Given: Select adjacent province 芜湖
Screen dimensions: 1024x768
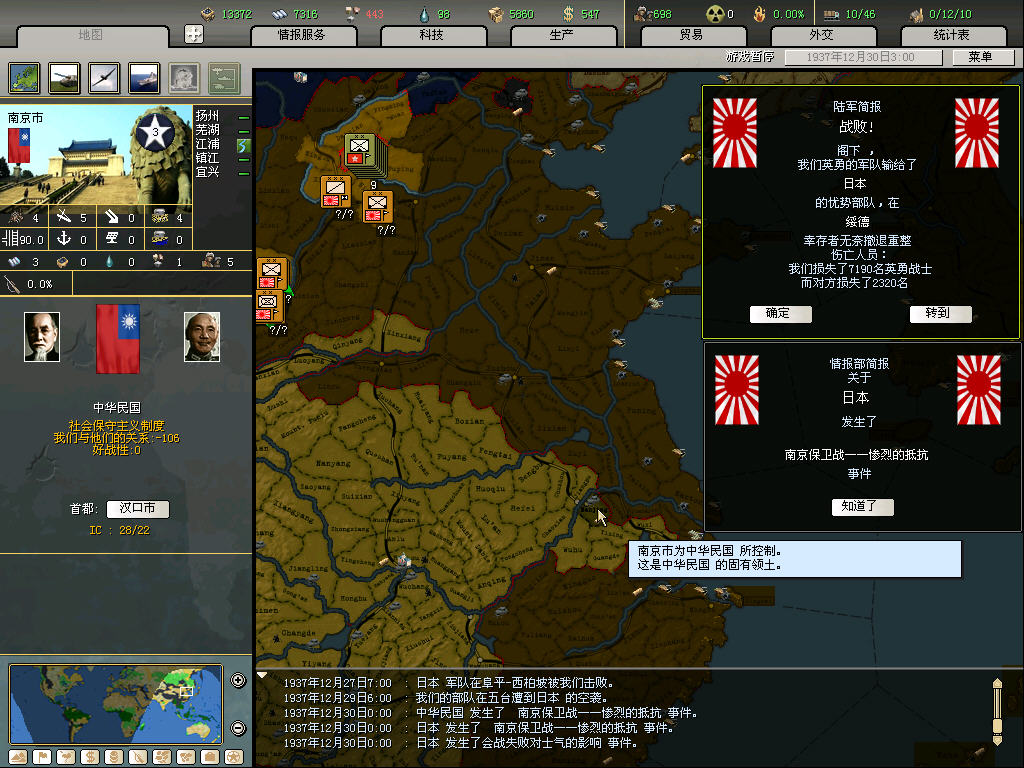Looking at the screenshot, I should (208, 130).
